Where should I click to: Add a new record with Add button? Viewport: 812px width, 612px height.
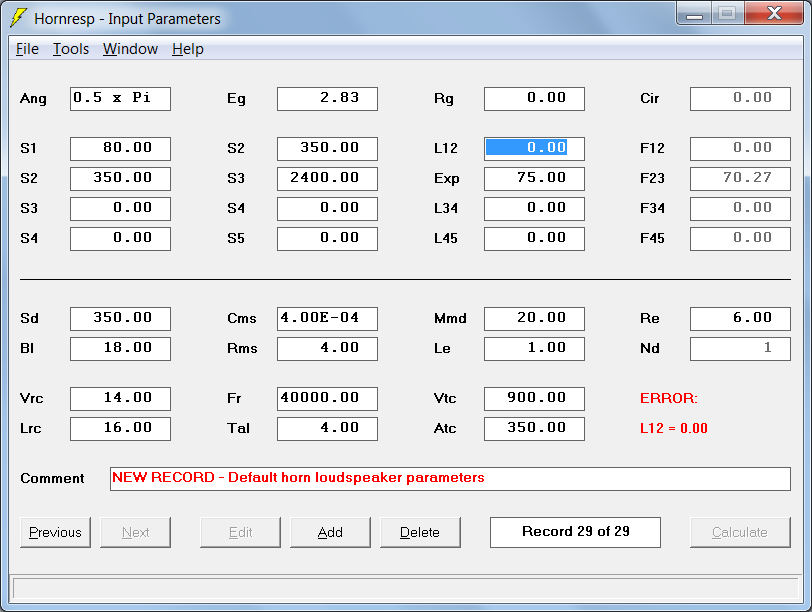330,532
